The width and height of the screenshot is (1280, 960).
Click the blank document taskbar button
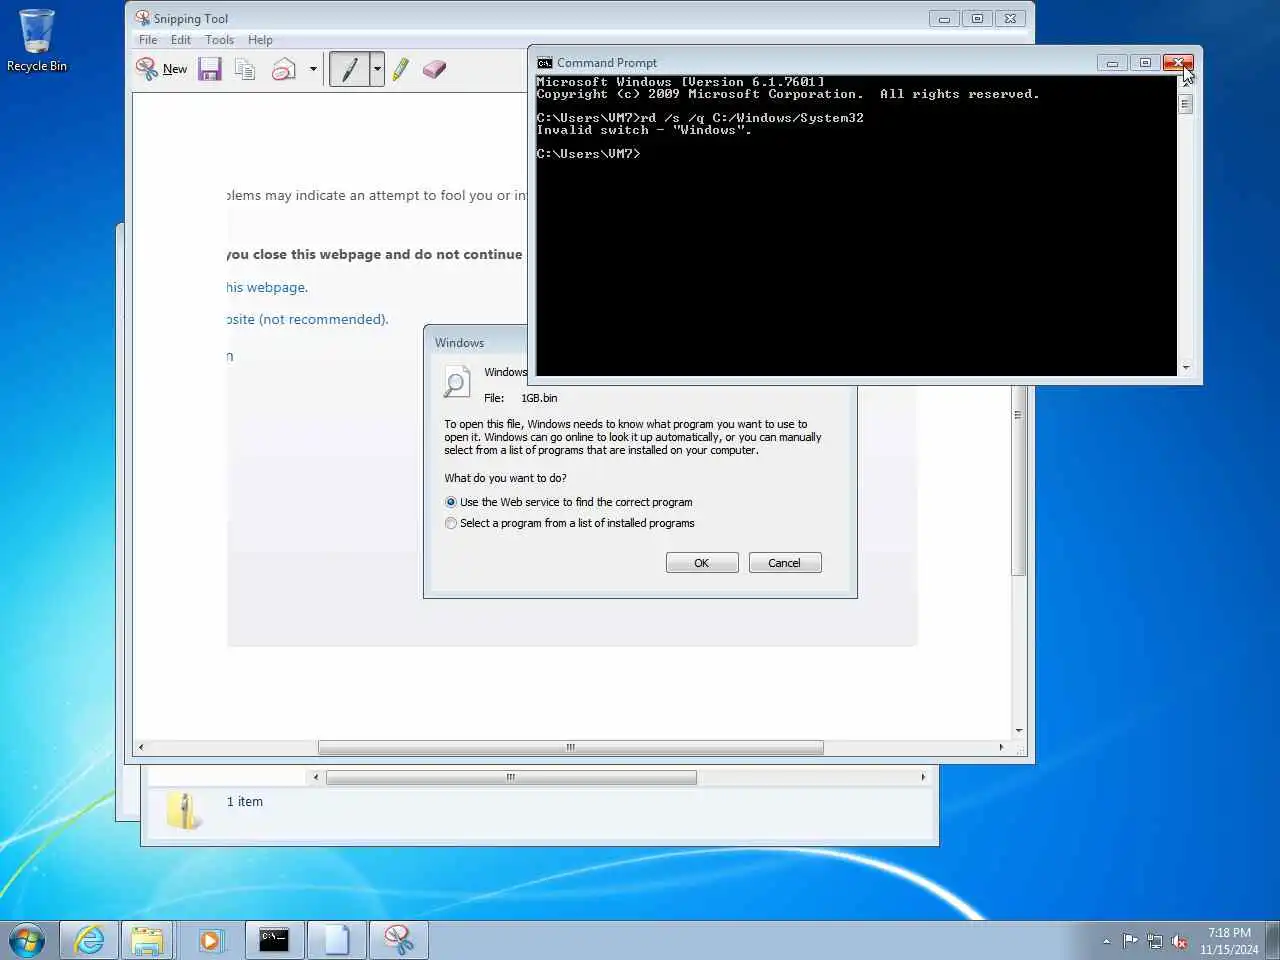coord(336,941)
